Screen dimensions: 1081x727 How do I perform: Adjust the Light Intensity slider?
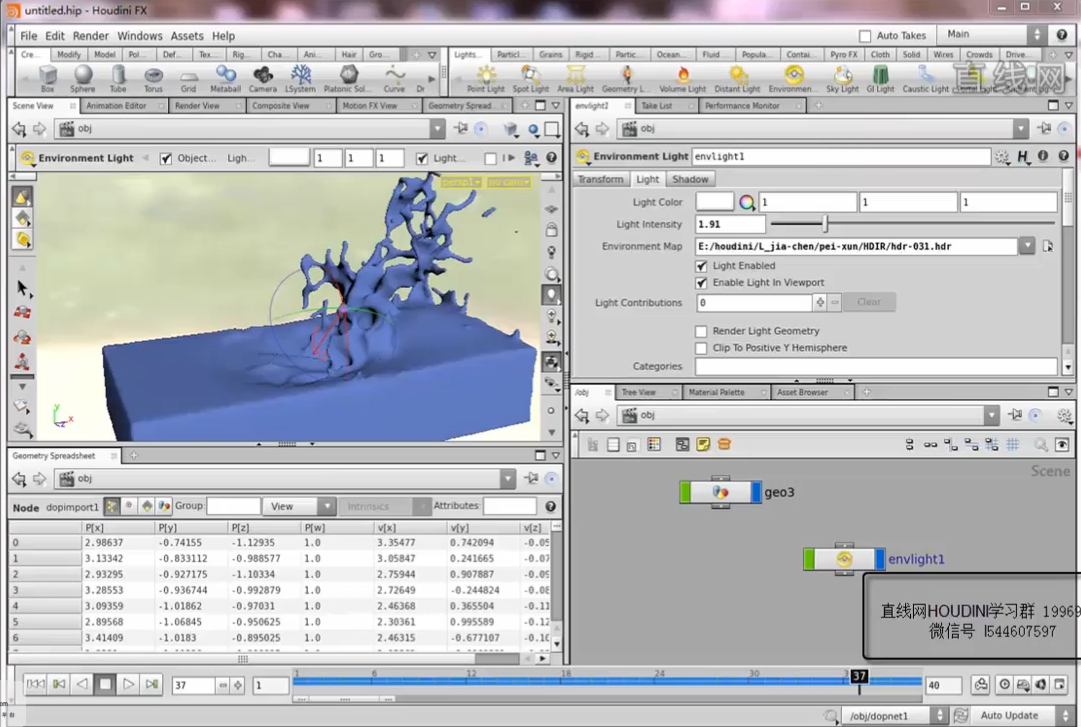point(825,224)
